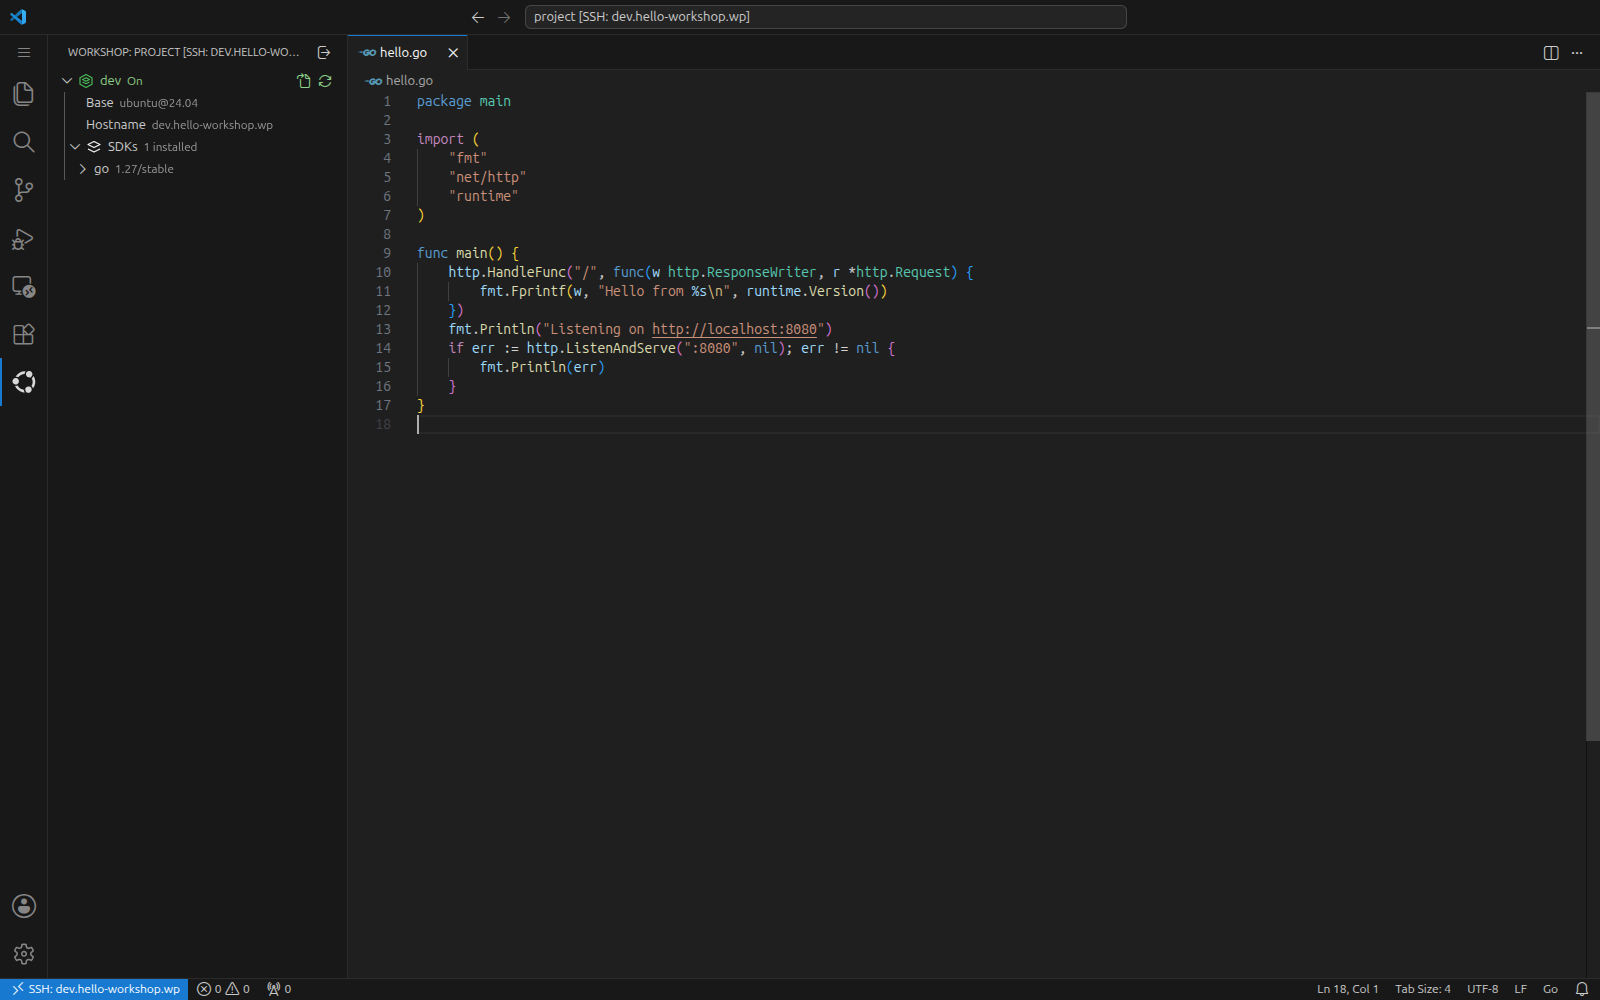Image resolution: width=1600 pixels, height=1000 pixels.
Task: Click the SDKs layers icon
Action: pos(94,147)
